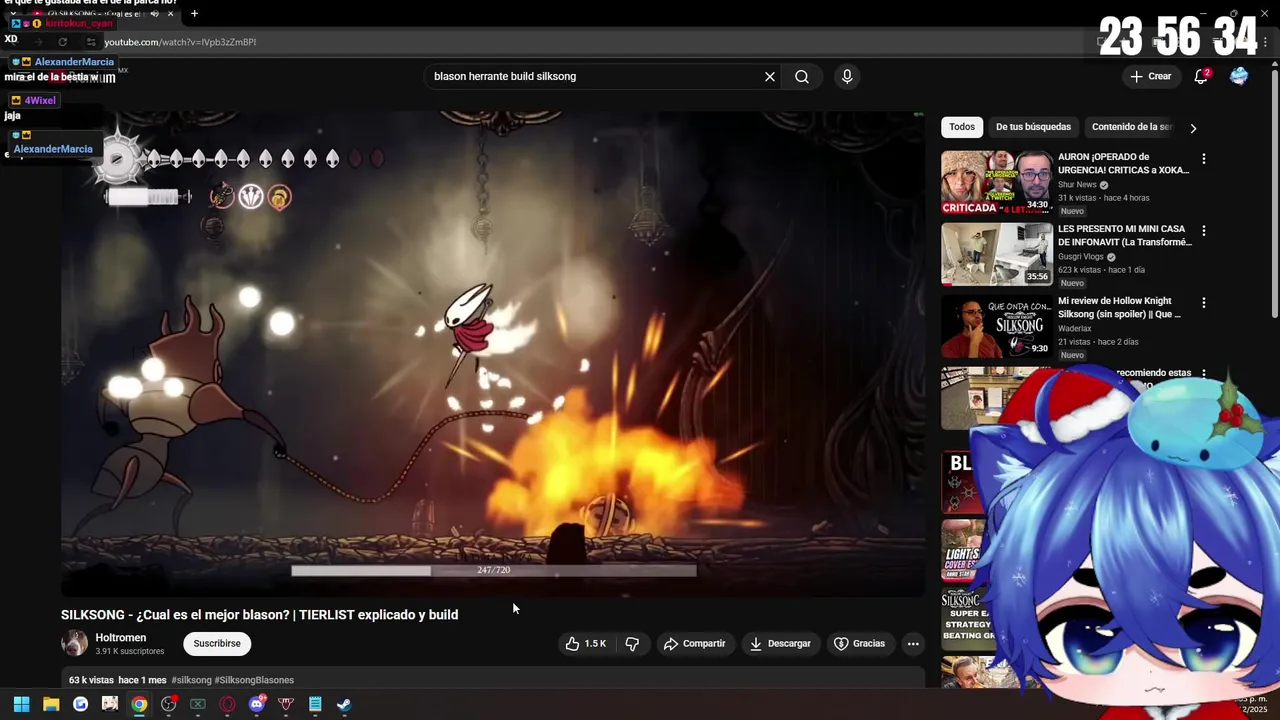Go forward in browser history
1280x720 pixels.
click(38, 42)
